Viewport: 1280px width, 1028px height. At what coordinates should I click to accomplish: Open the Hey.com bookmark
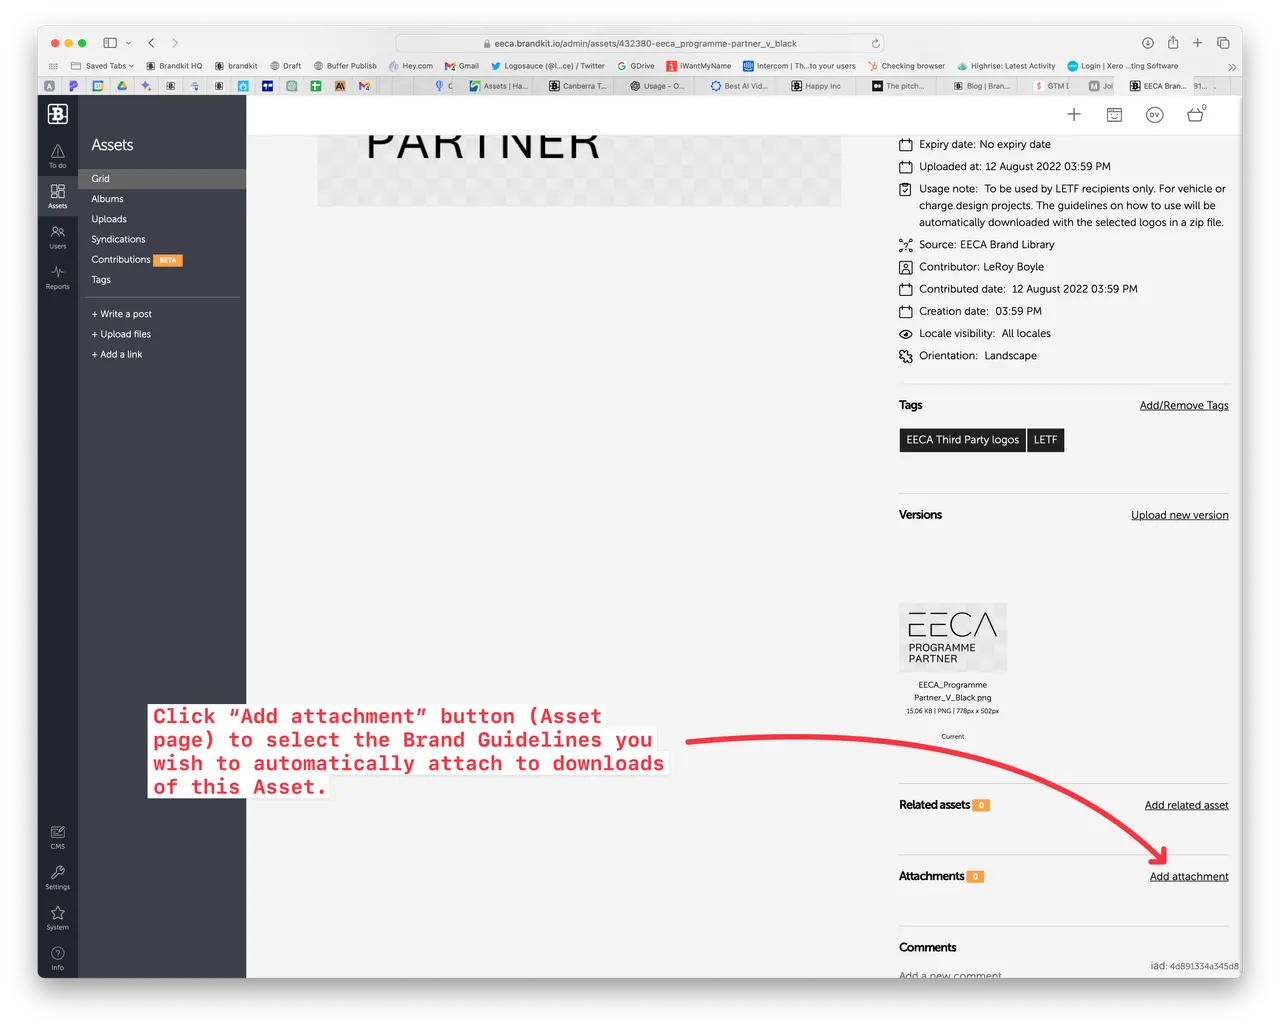(x=411, y=66)
